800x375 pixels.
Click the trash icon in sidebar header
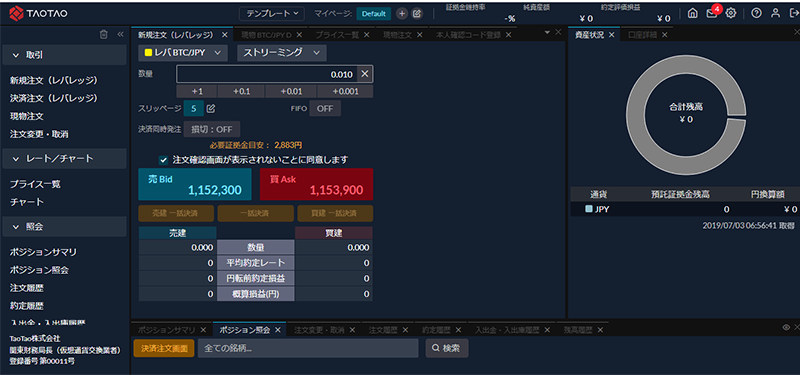[104, 34]
